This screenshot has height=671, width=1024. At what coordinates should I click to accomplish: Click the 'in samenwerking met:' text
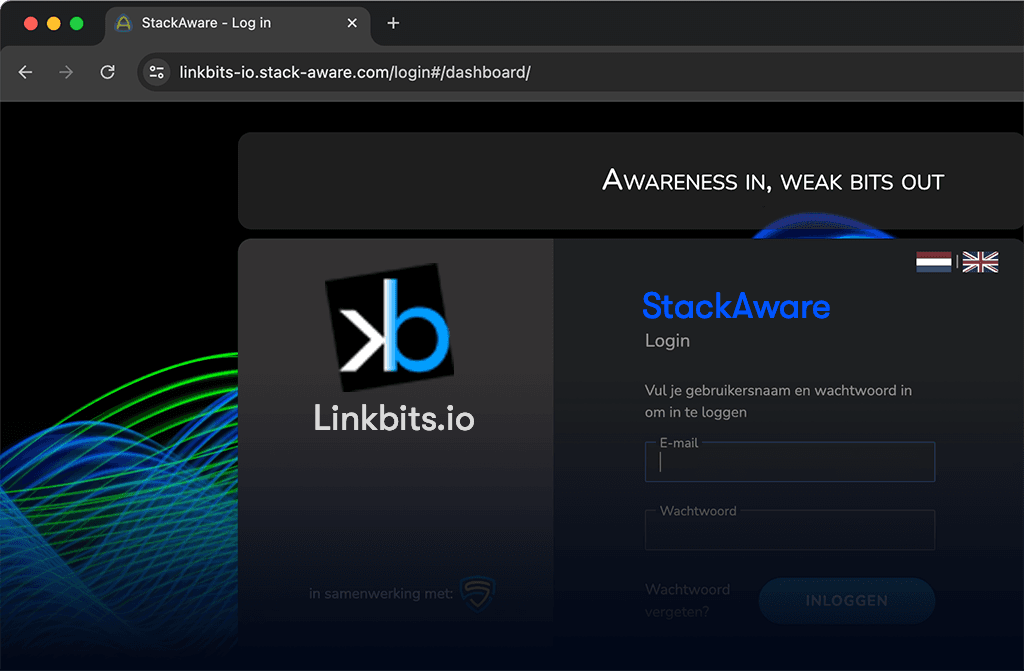coord(381,593)
